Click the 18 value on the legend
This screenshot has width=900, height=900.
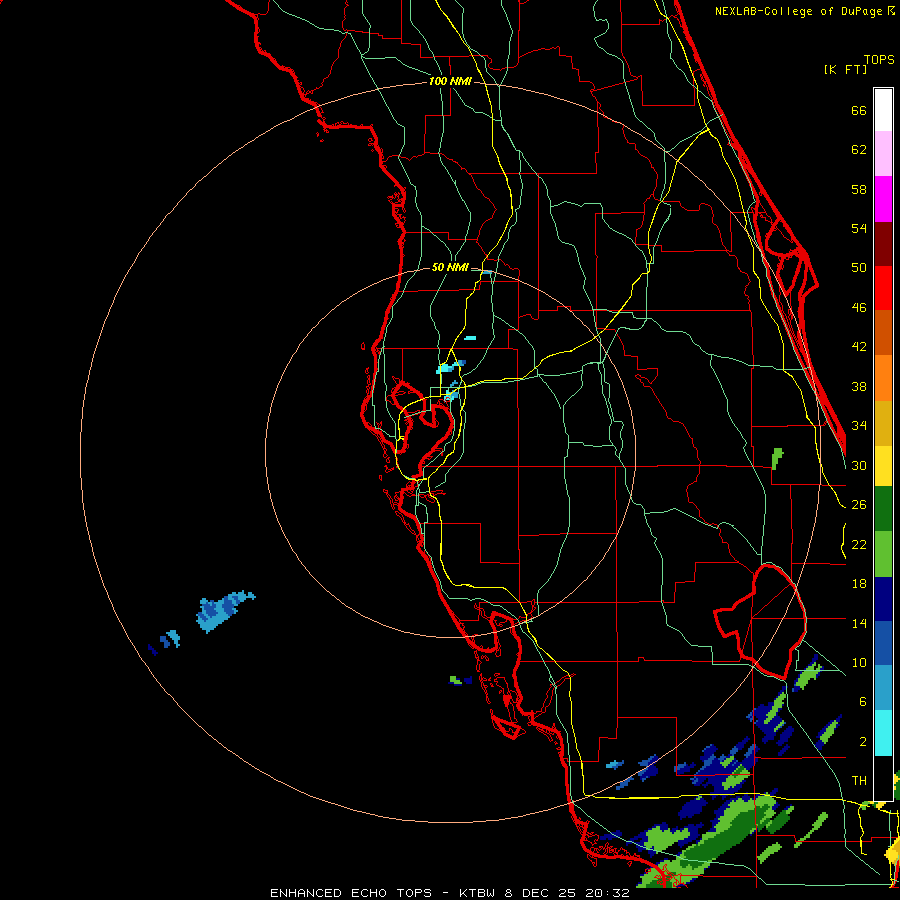pyautogui.click(x=859, y=584)
